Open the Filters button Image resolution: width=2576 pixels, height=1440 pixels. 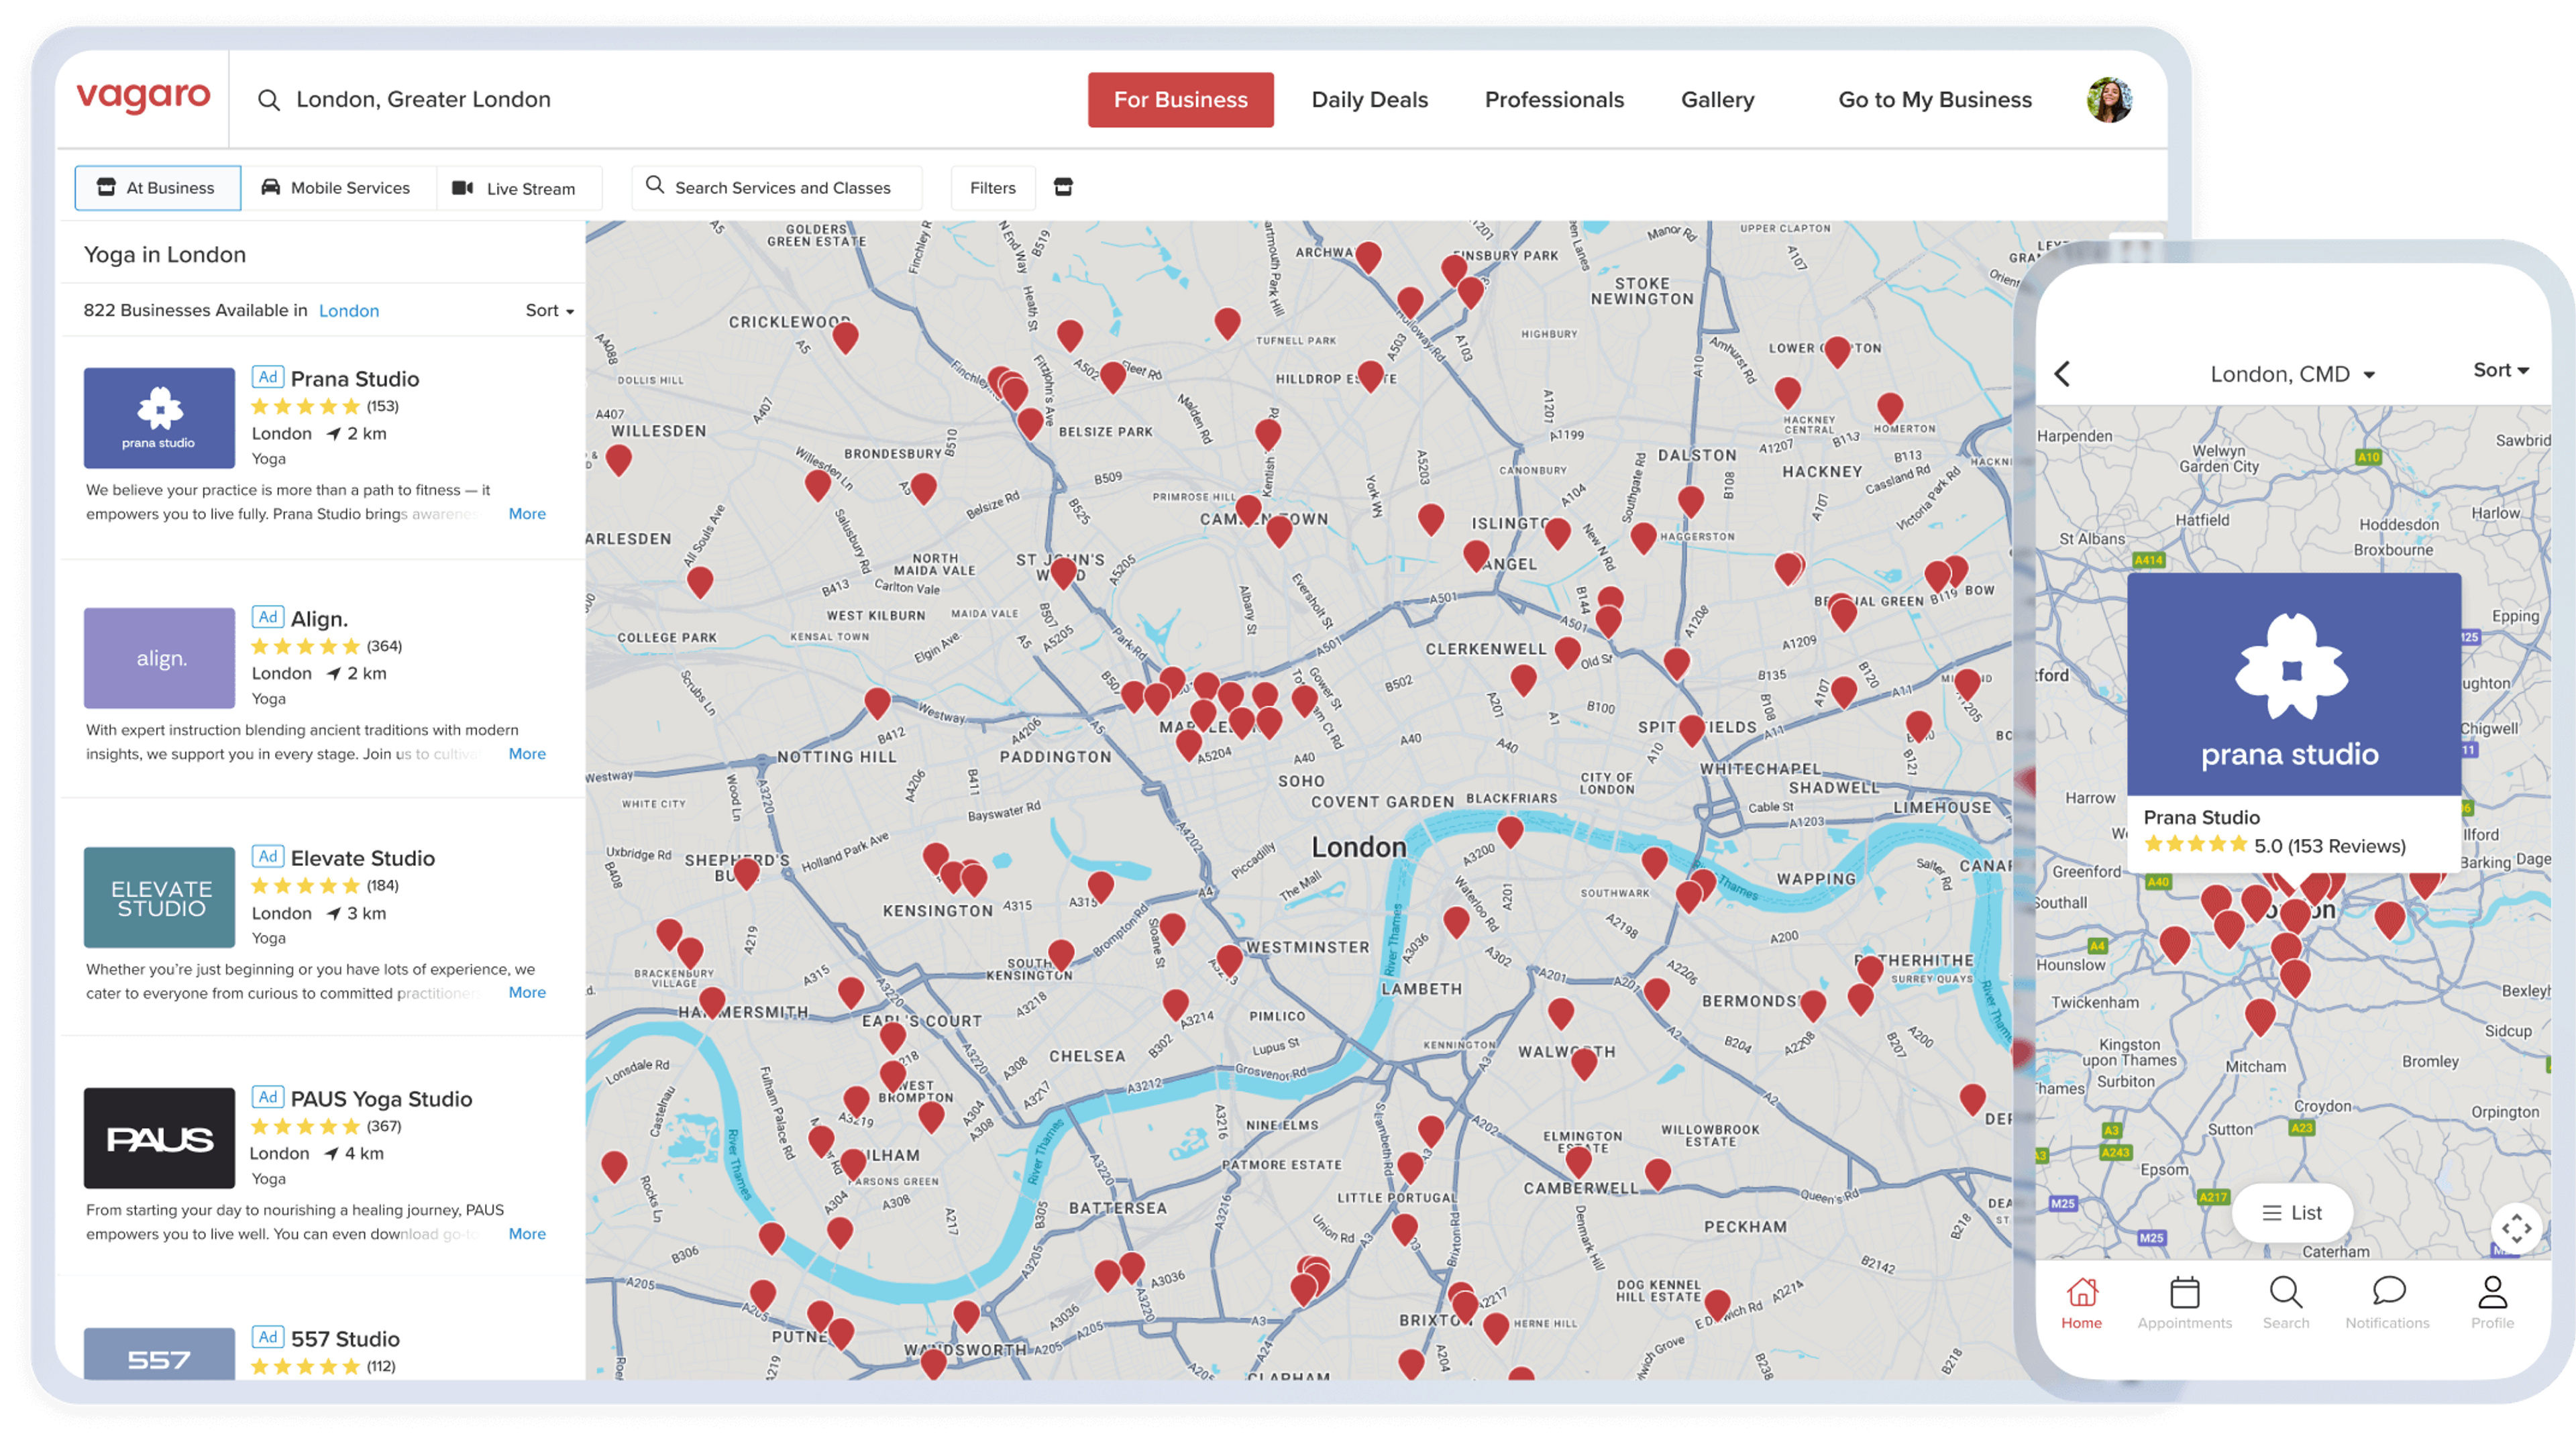[992, 187]
